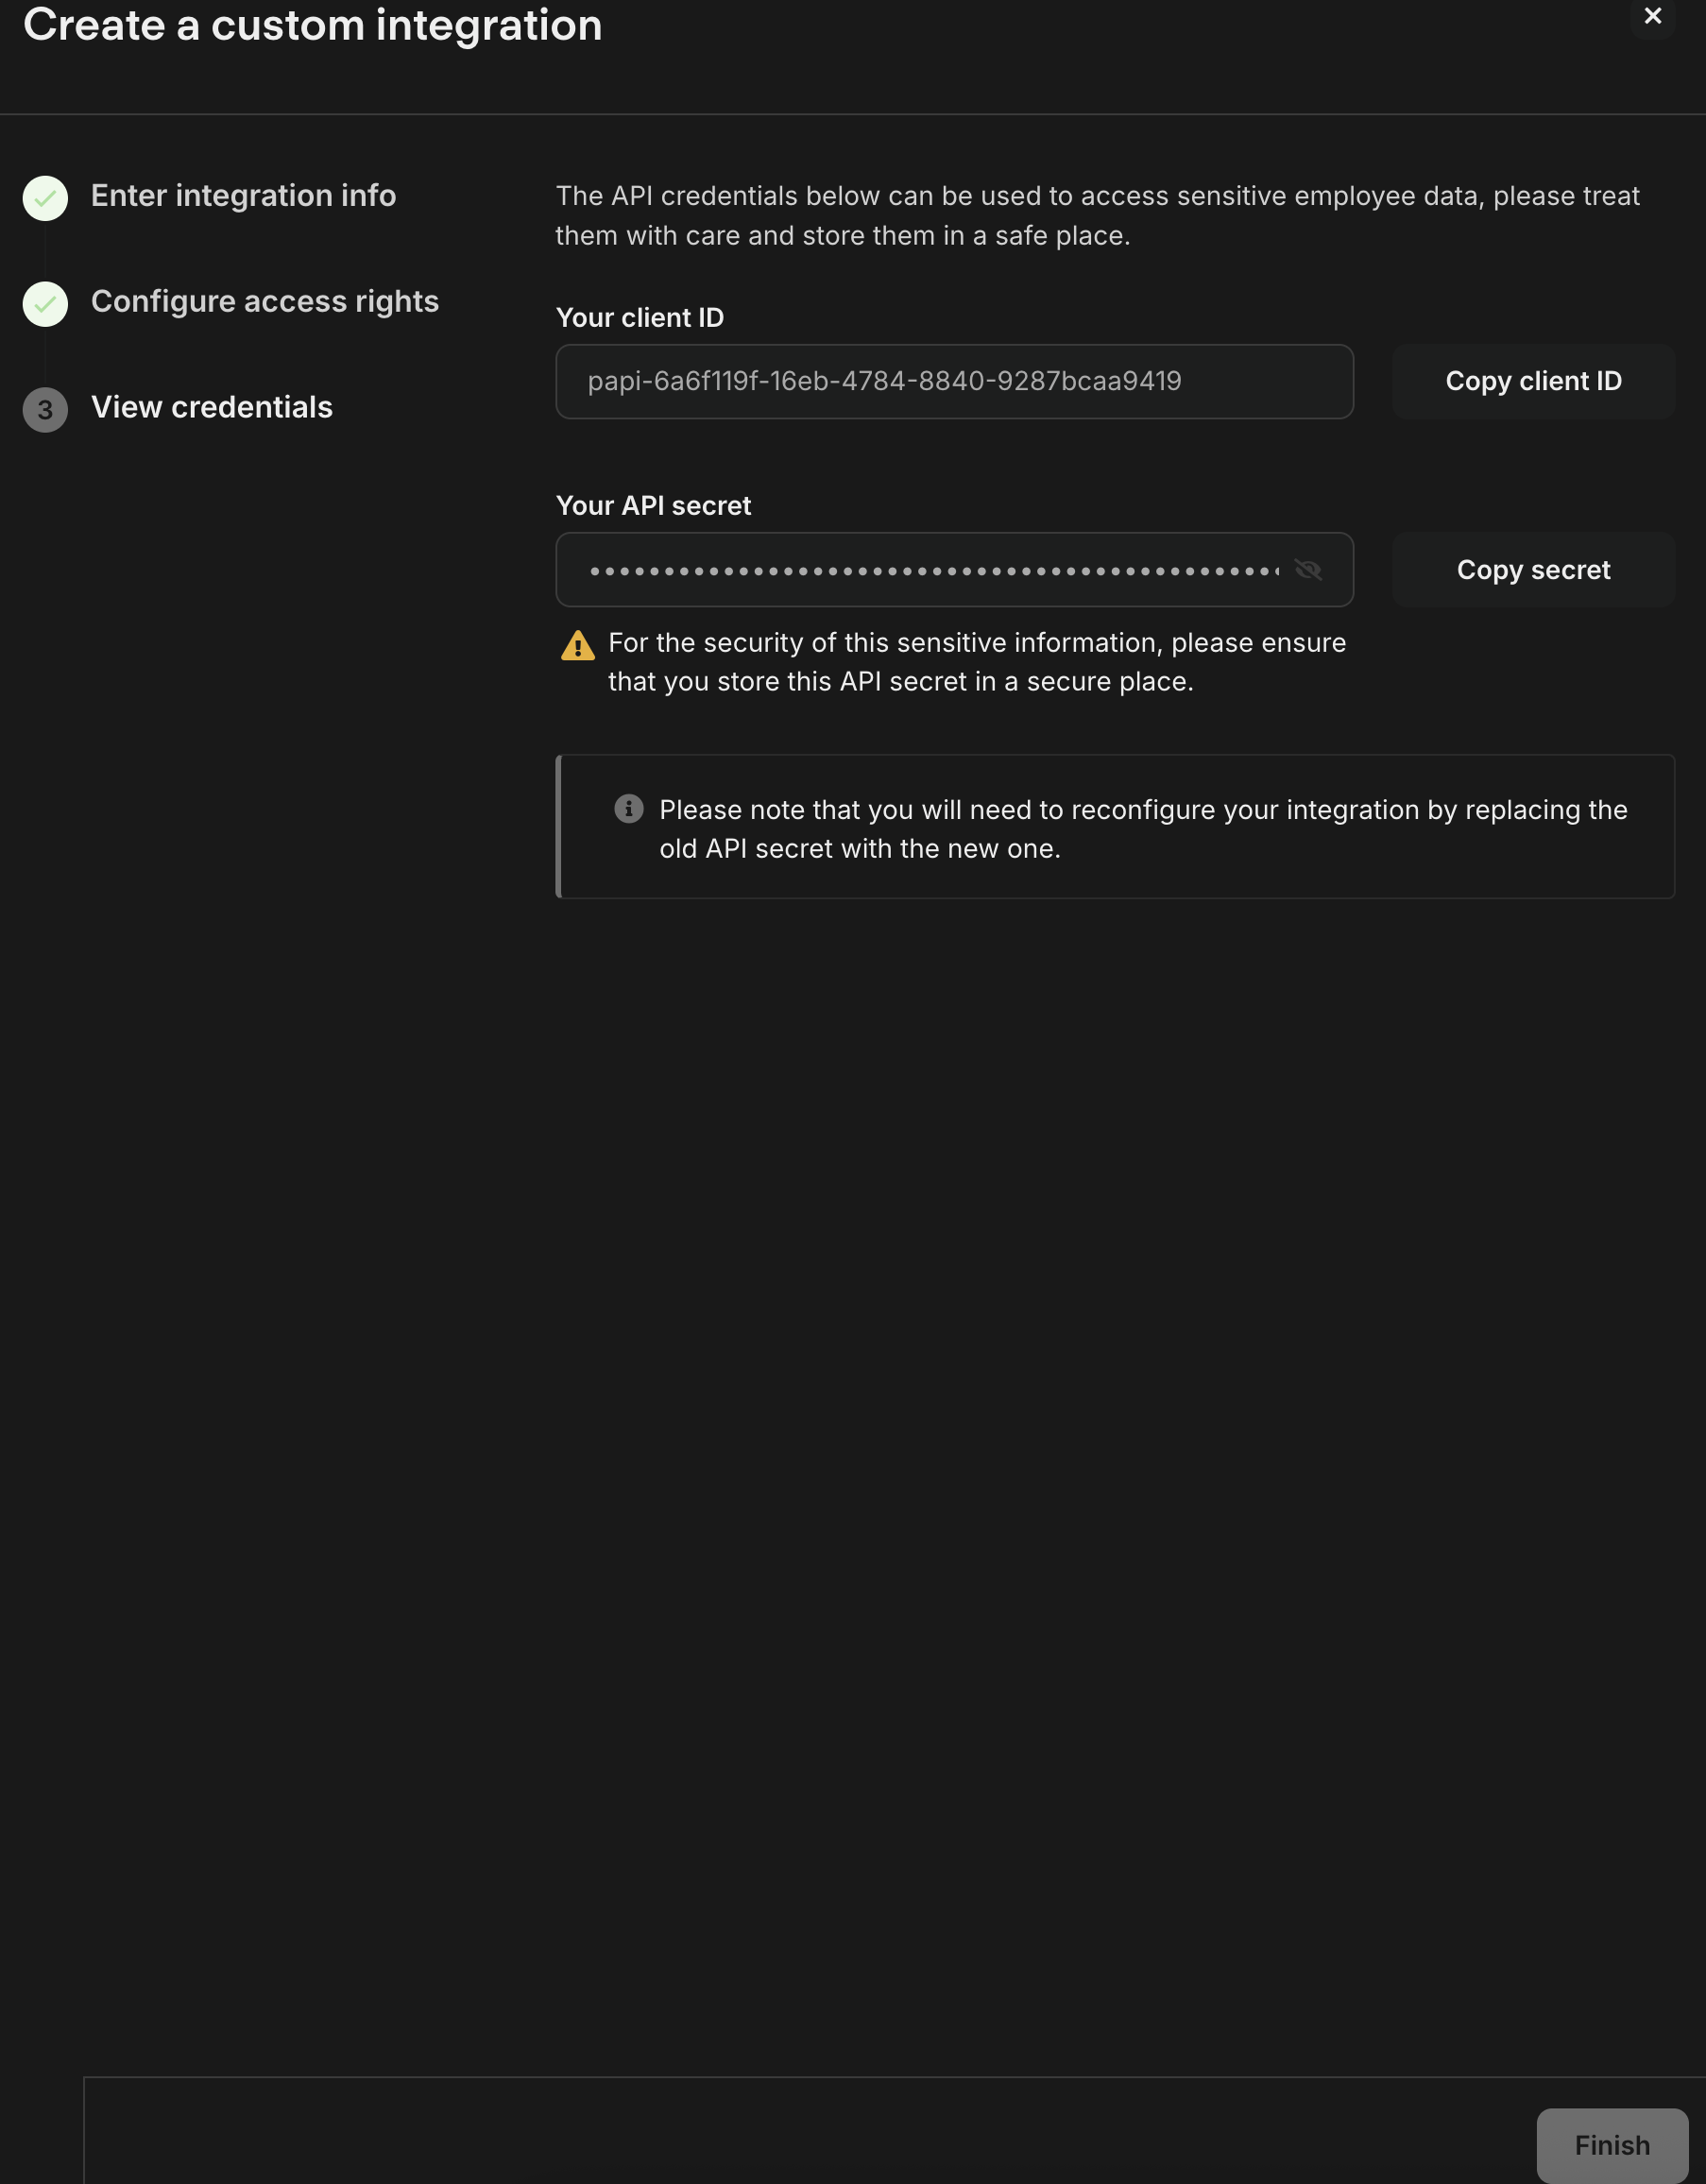This screenshot has width=1706, height=2184.
Task: Click the Finish button
Action: coord(1611,2145)
